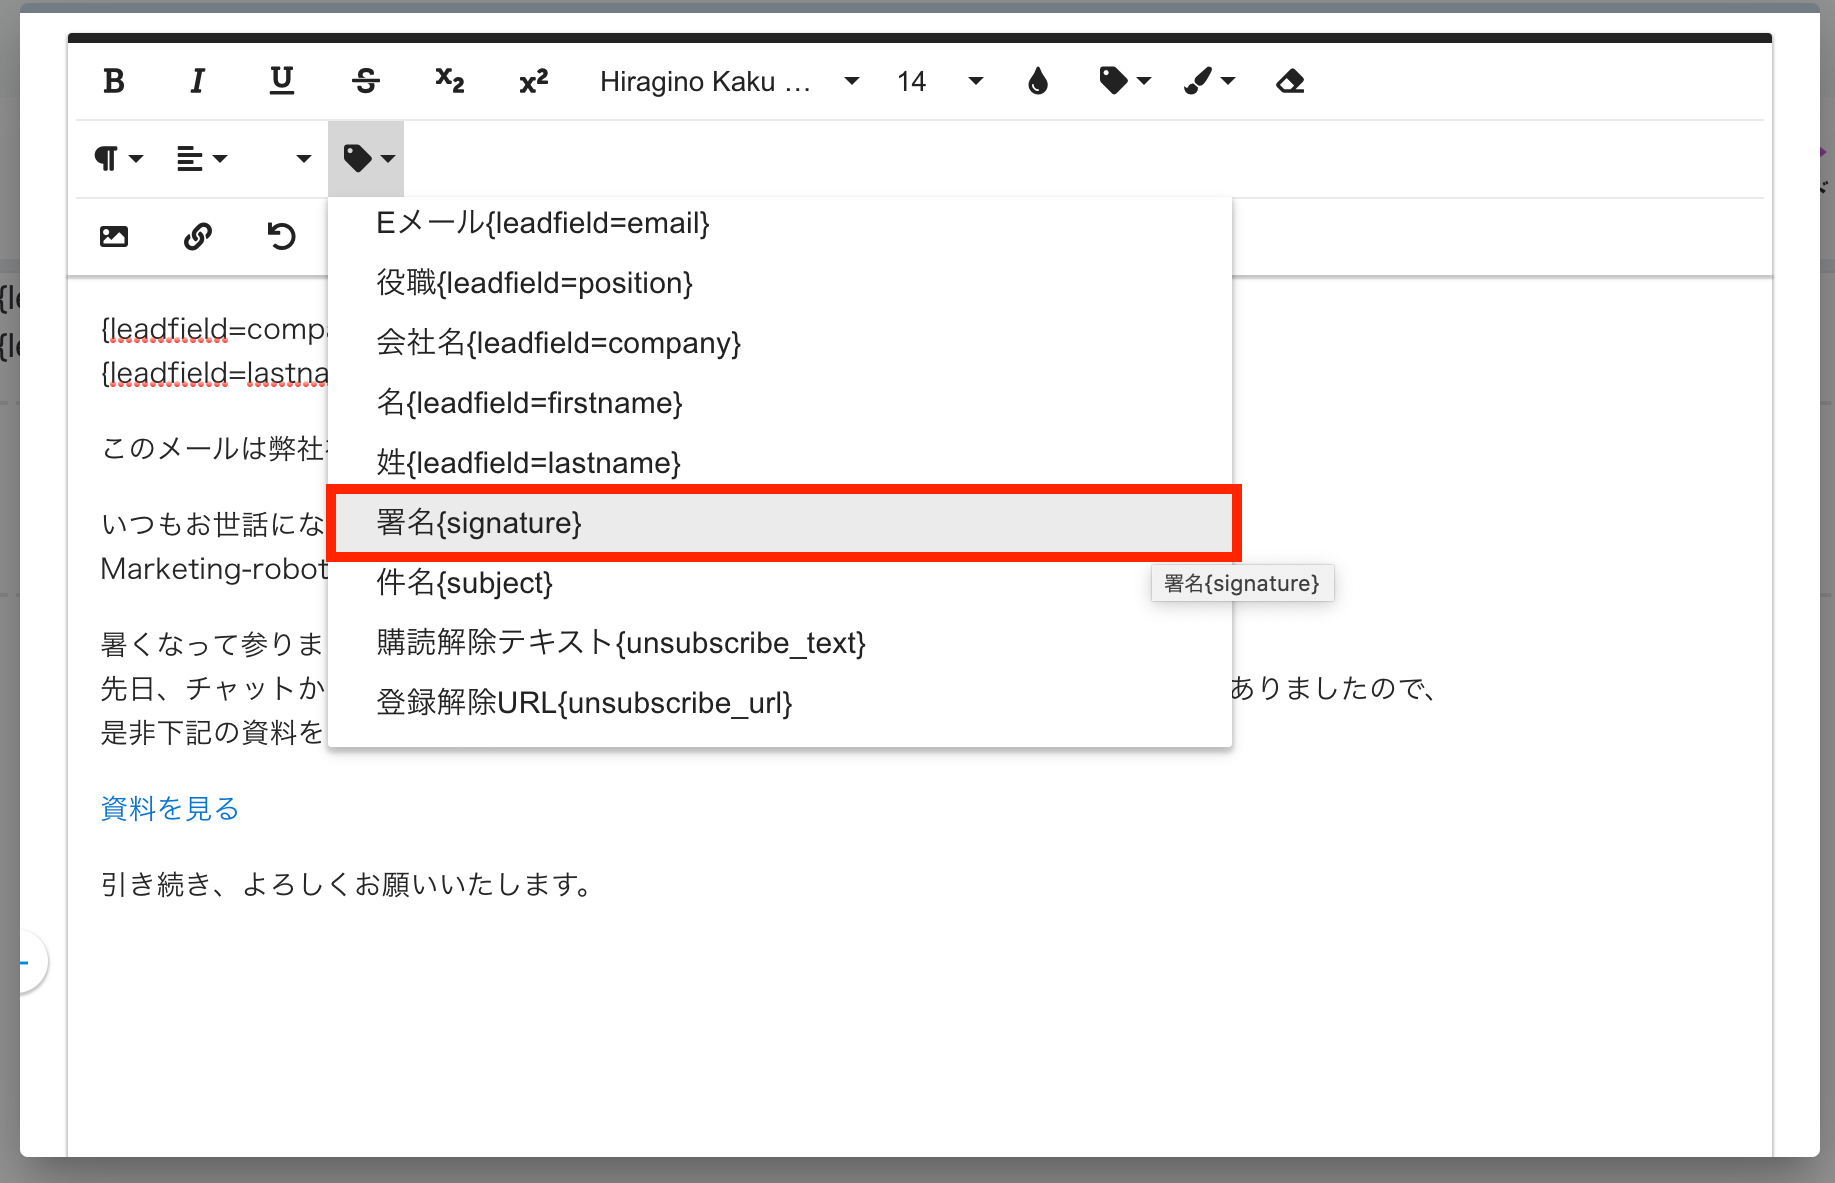Choose 会社名{leadfield=company} menu entry
The height and width of the screenshot is (1183, 1835).
pyautogui.click(x=558, y=343)
